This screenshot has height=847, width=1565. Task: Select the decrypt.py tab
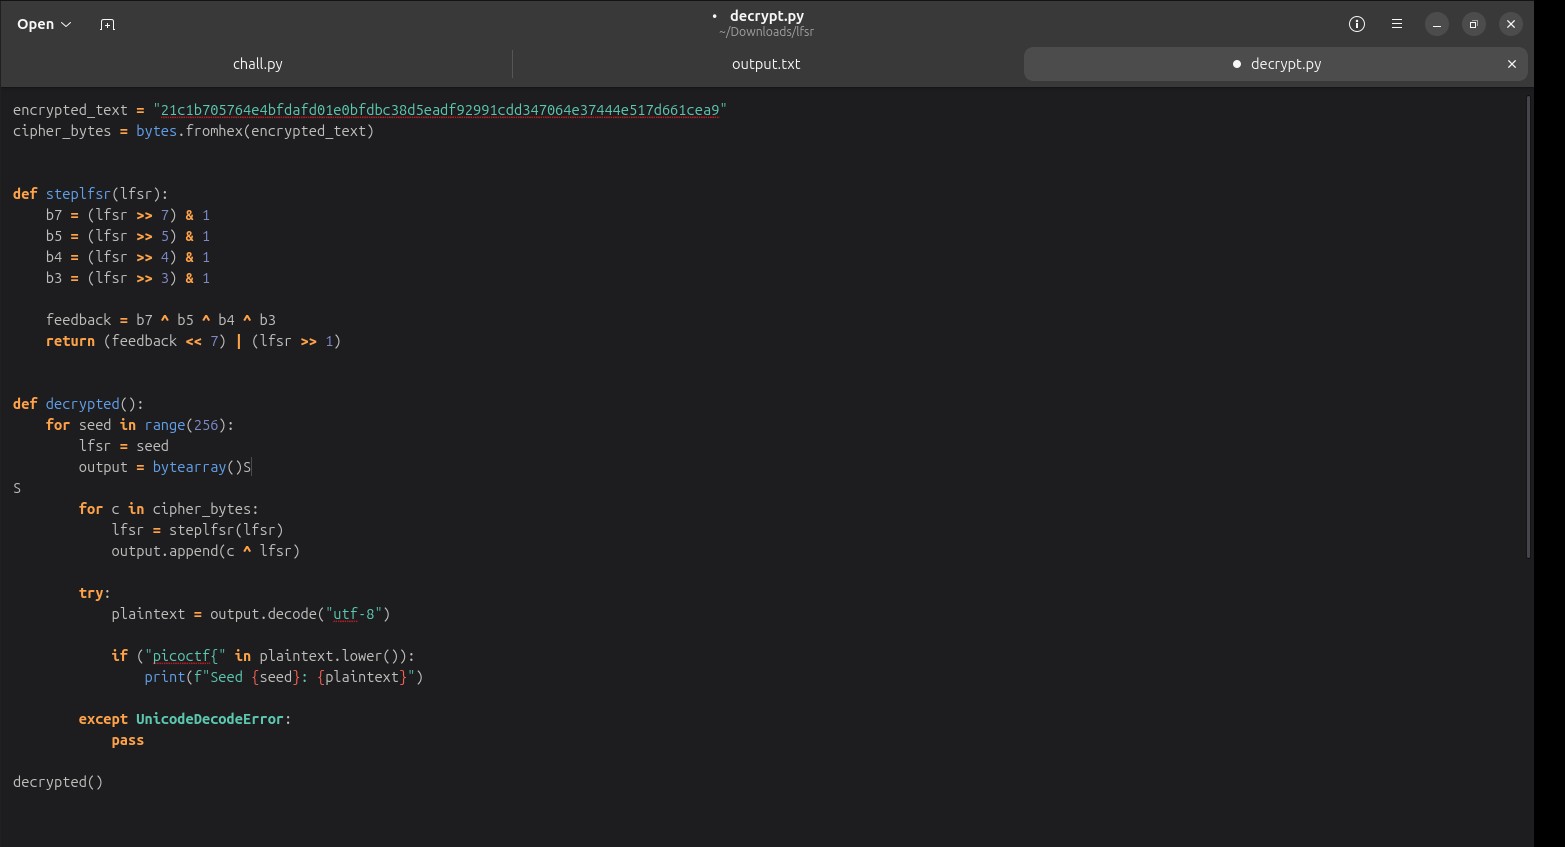coord(1276,64)
